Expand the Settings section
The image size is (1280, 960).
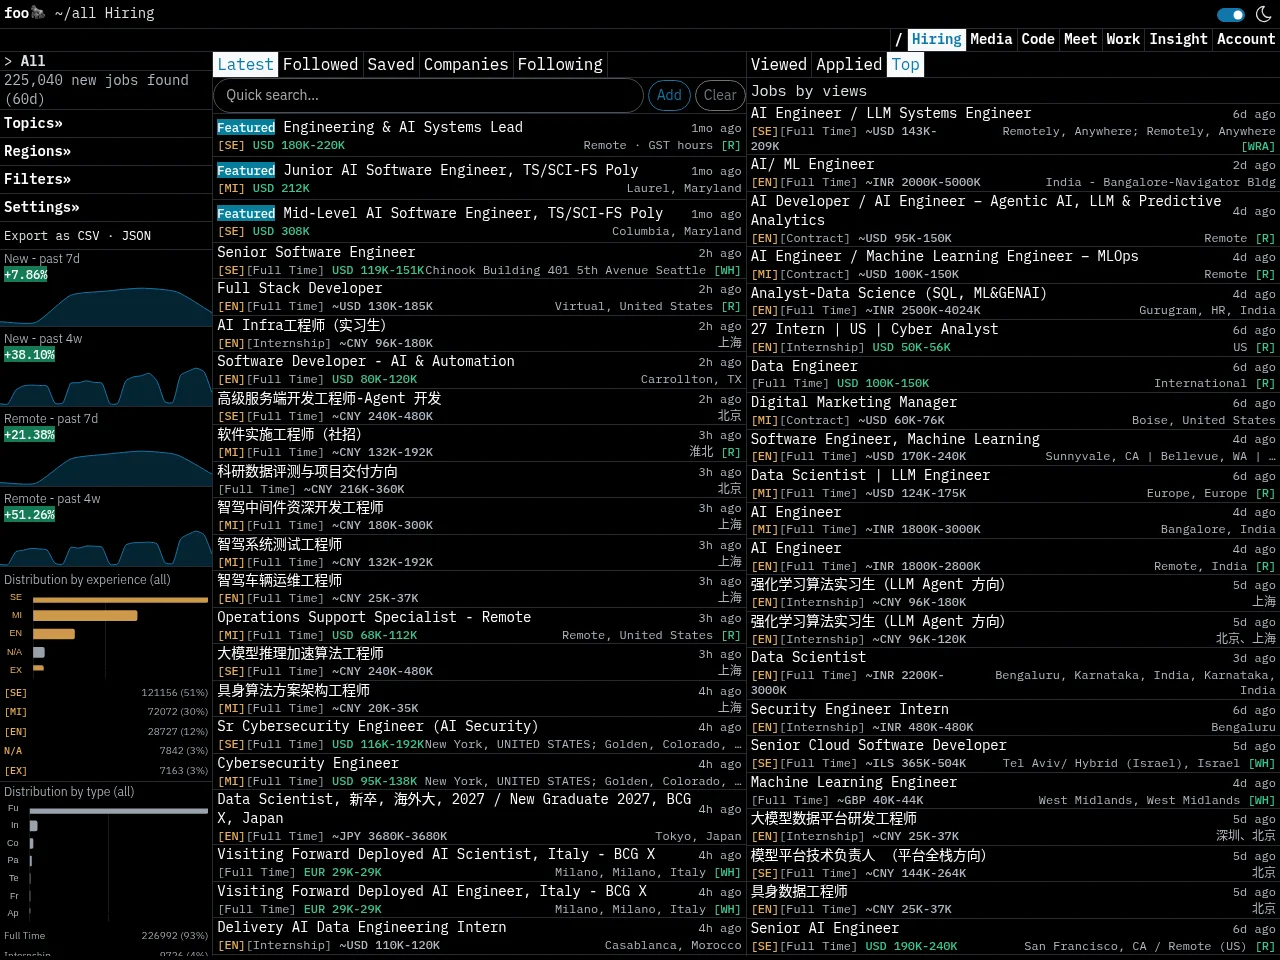point(41,207)
